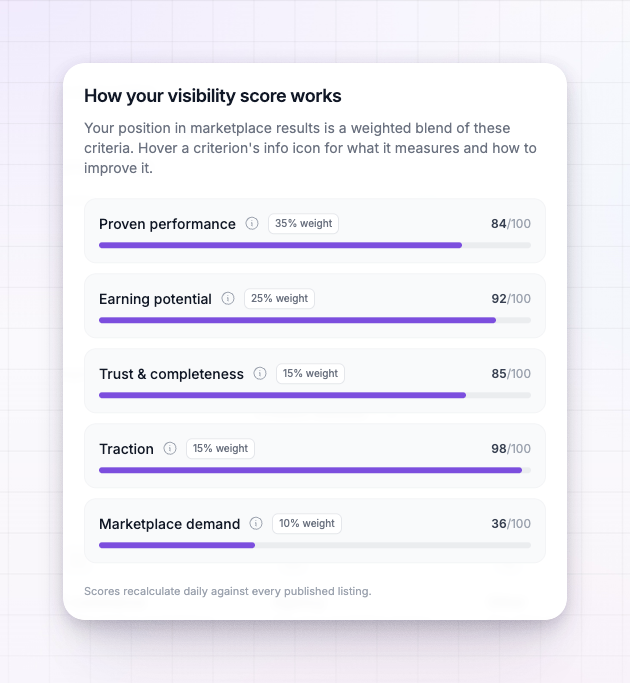Click the Earning potential progress bar
This screenshot has width=630, height=683.
[x=315, y=320]
